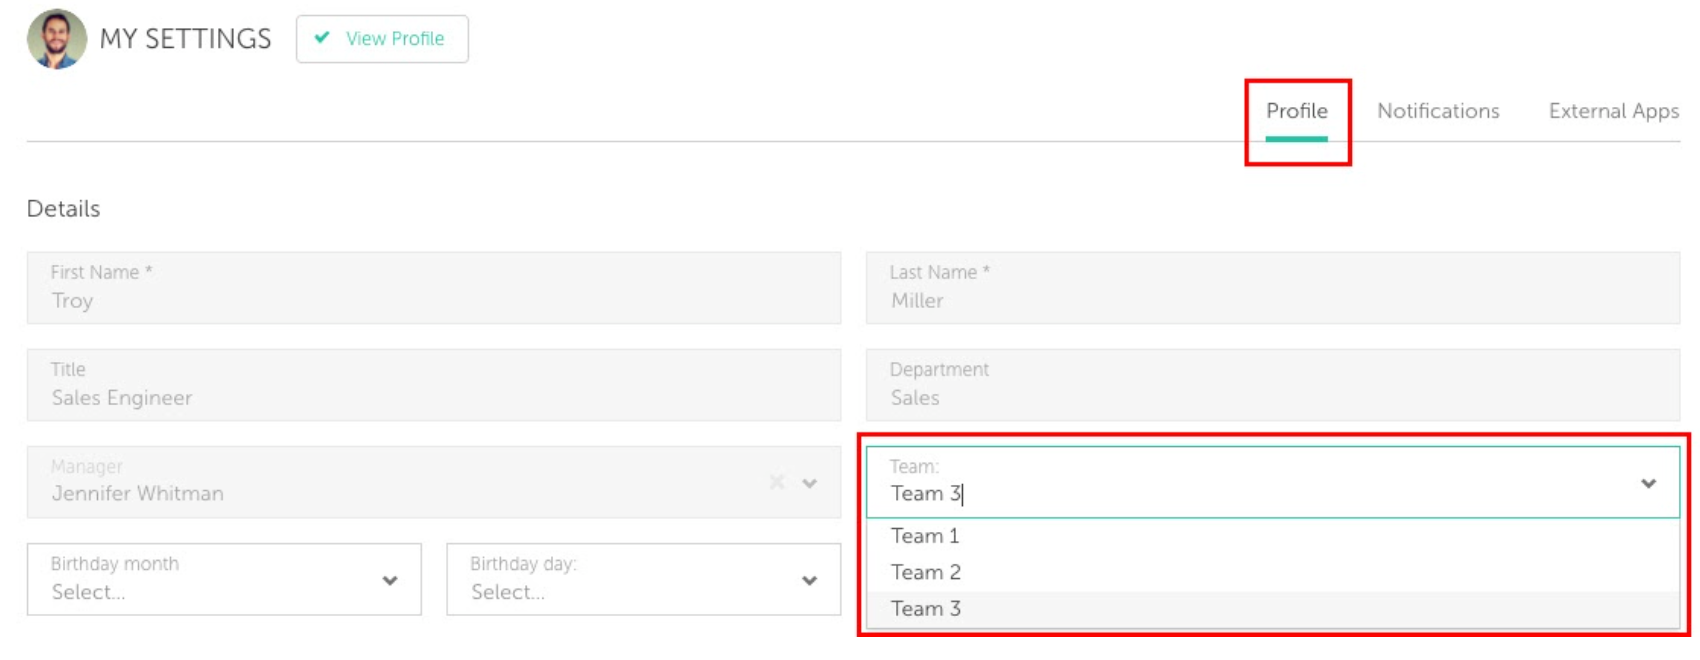The height and width of the screenshot is (660, 1700).
Task: Open the Birthday month dropdown
Action: pyautogui.click(x=224, y=579)
